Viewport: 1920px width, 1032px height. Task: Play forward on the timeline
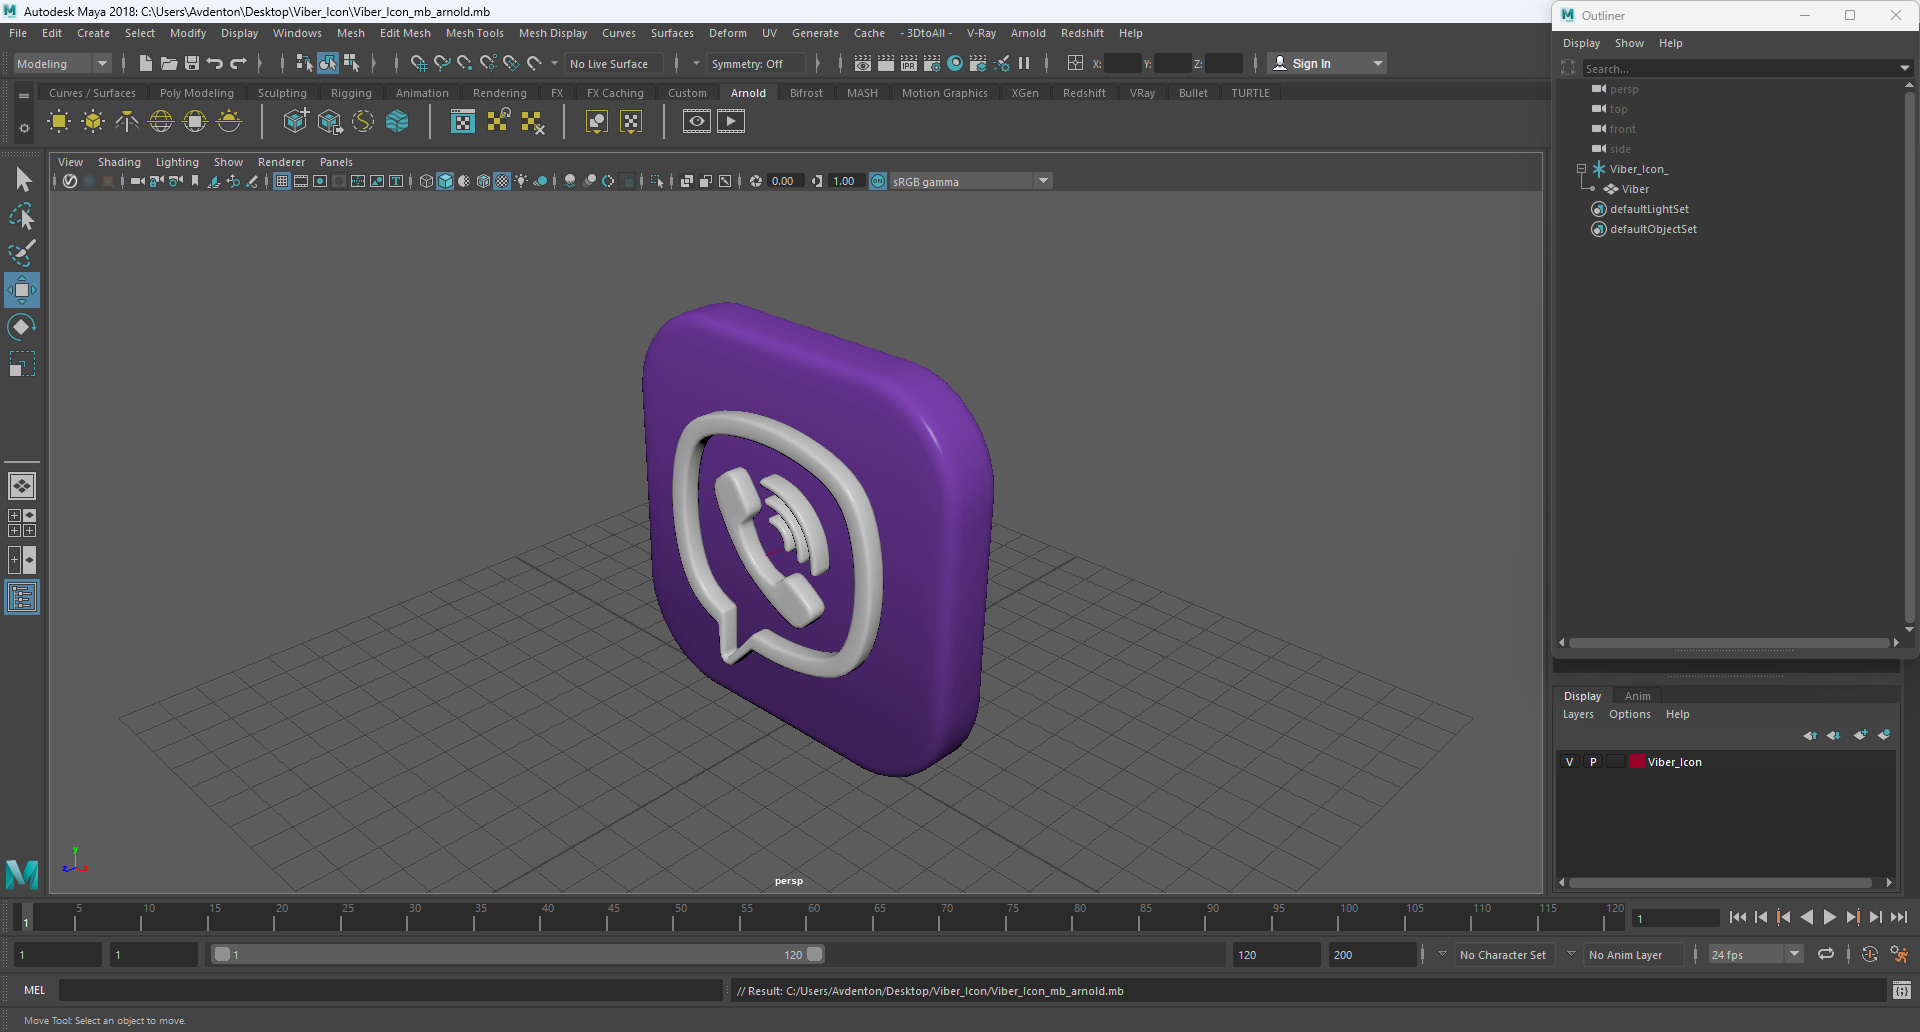click(x=1829, y=917)
